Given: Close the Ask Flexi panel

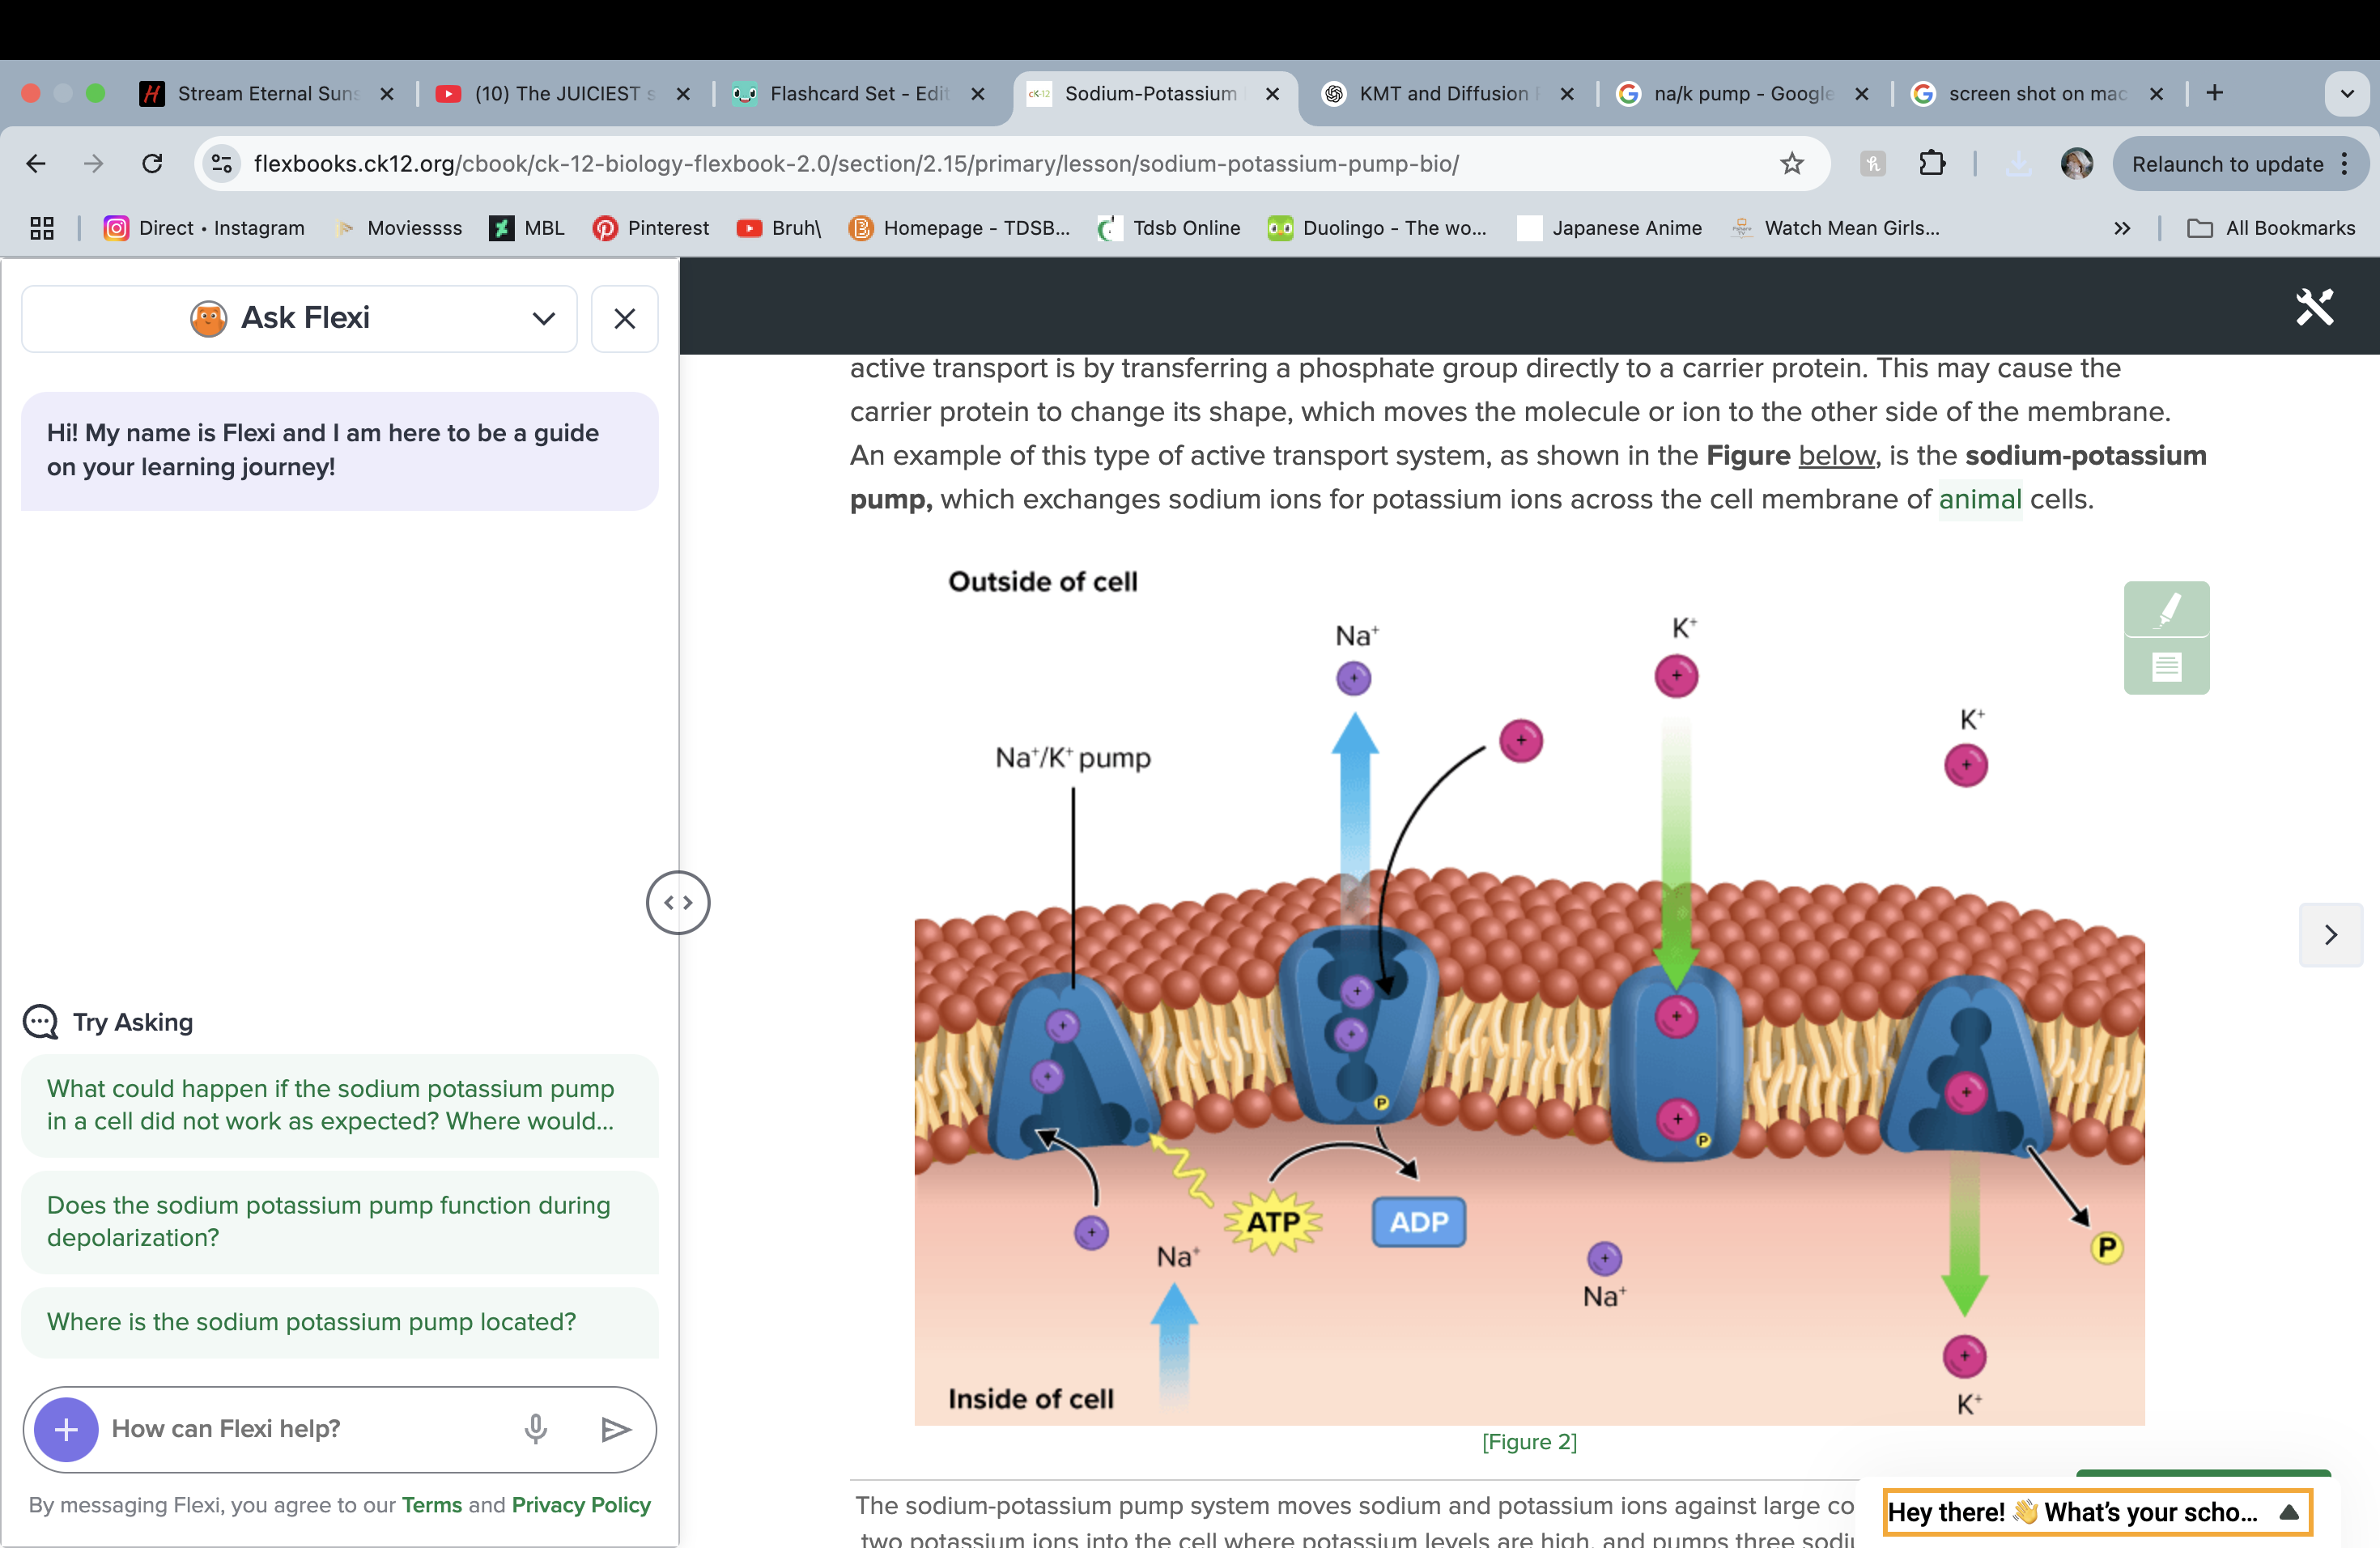Looking at the screenshot, I should (624, 318).
